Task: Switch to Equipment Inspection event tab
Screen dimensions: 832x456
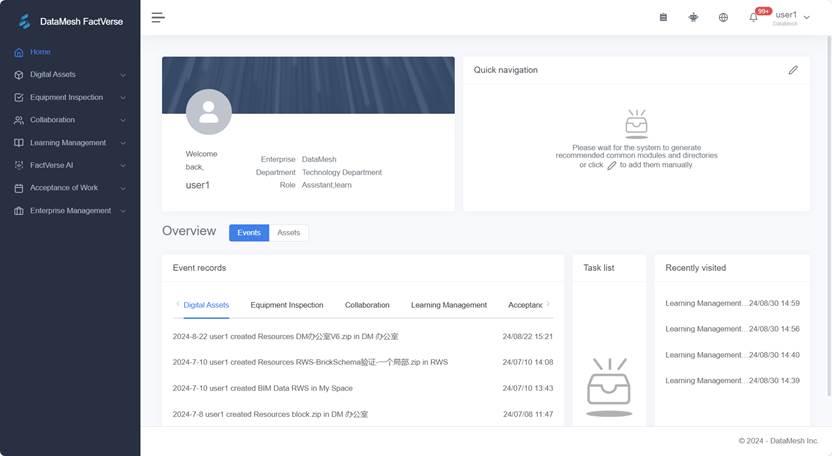Action: point(287,305)
